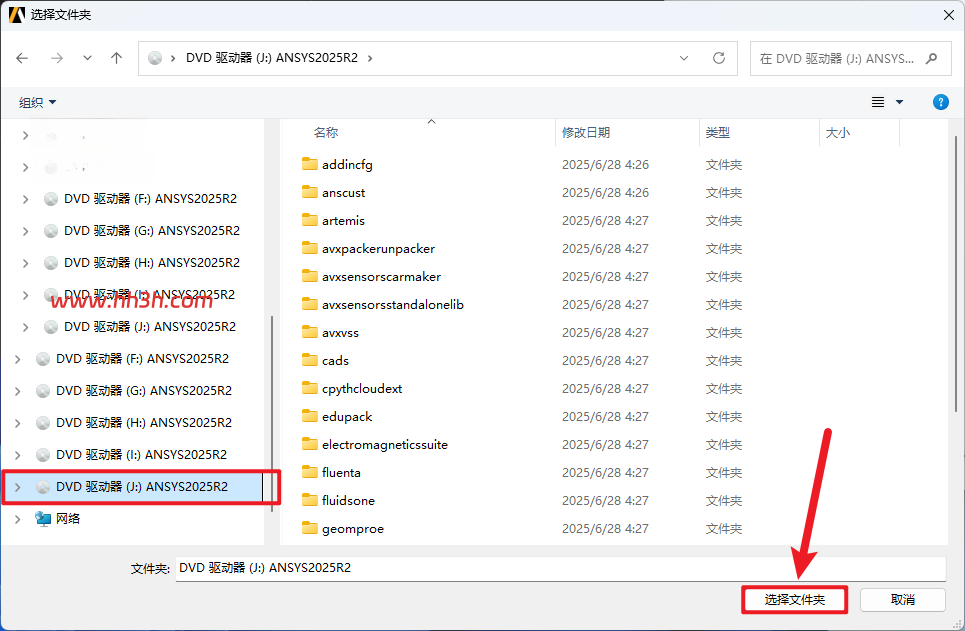Screen dimensions: 965x631
Task: Click the forward navigation arrow
Action: point(57,58)
